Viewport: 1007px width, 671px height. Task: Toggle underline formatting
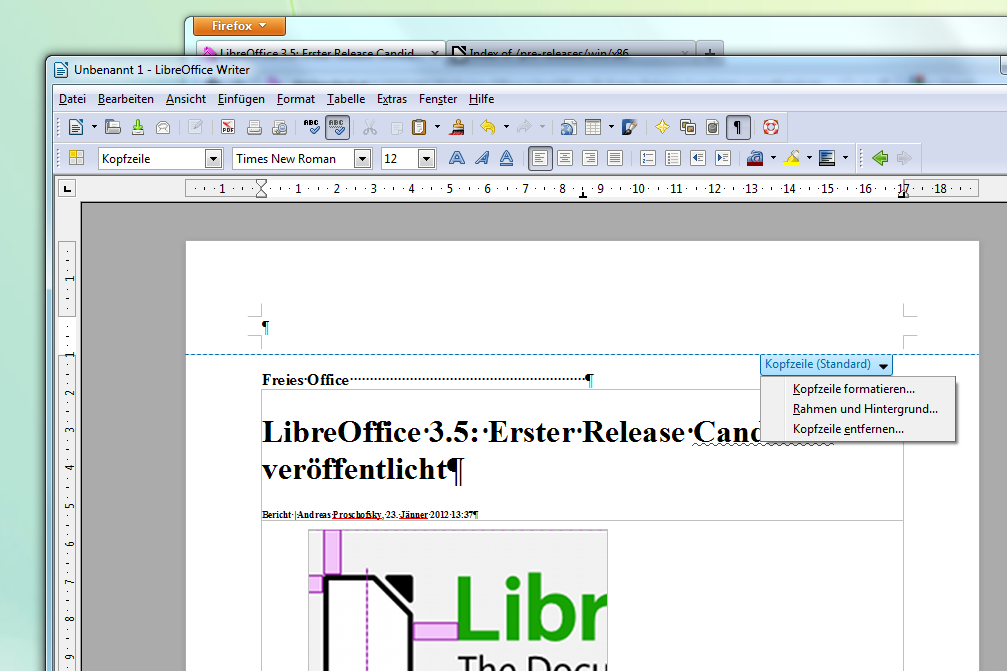(x=507, y=158)
